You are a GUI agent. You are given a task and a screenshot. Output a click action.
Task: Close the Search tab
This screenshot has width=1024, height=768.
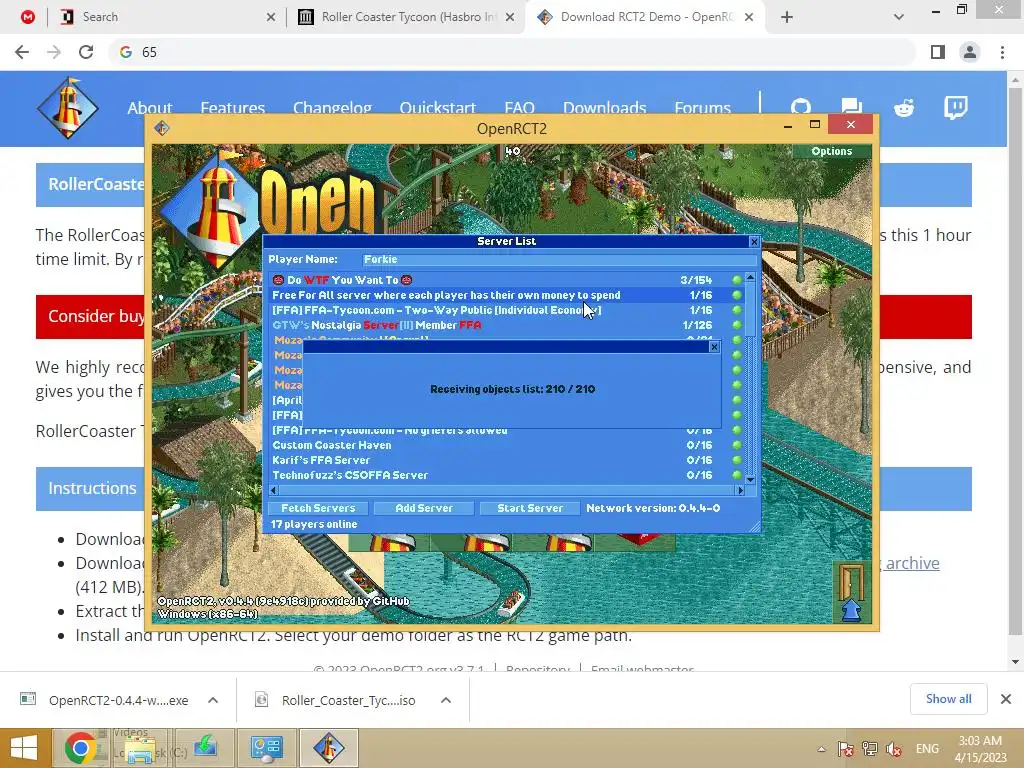coord(270,17)
